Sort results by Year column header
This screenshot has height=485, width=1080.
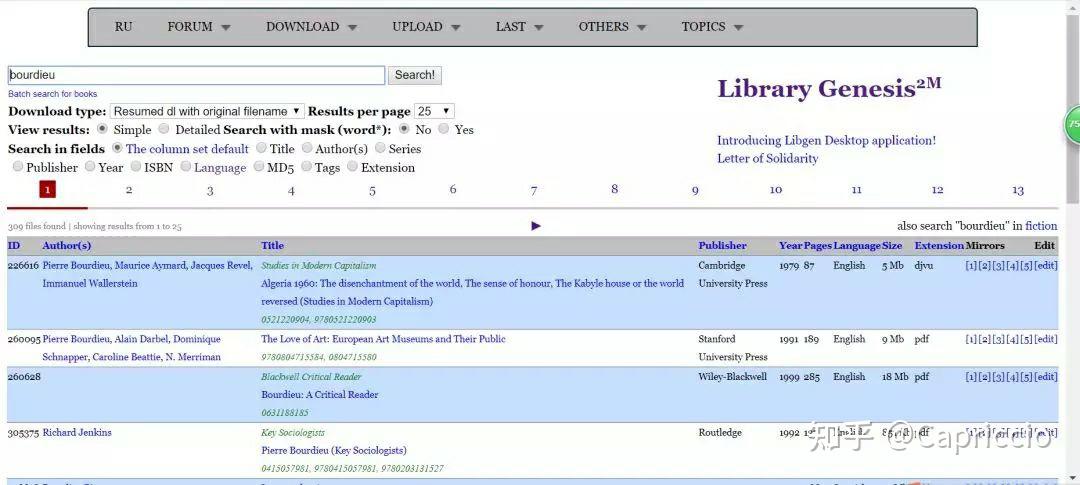pyautogui.click(x=790, y=246)
